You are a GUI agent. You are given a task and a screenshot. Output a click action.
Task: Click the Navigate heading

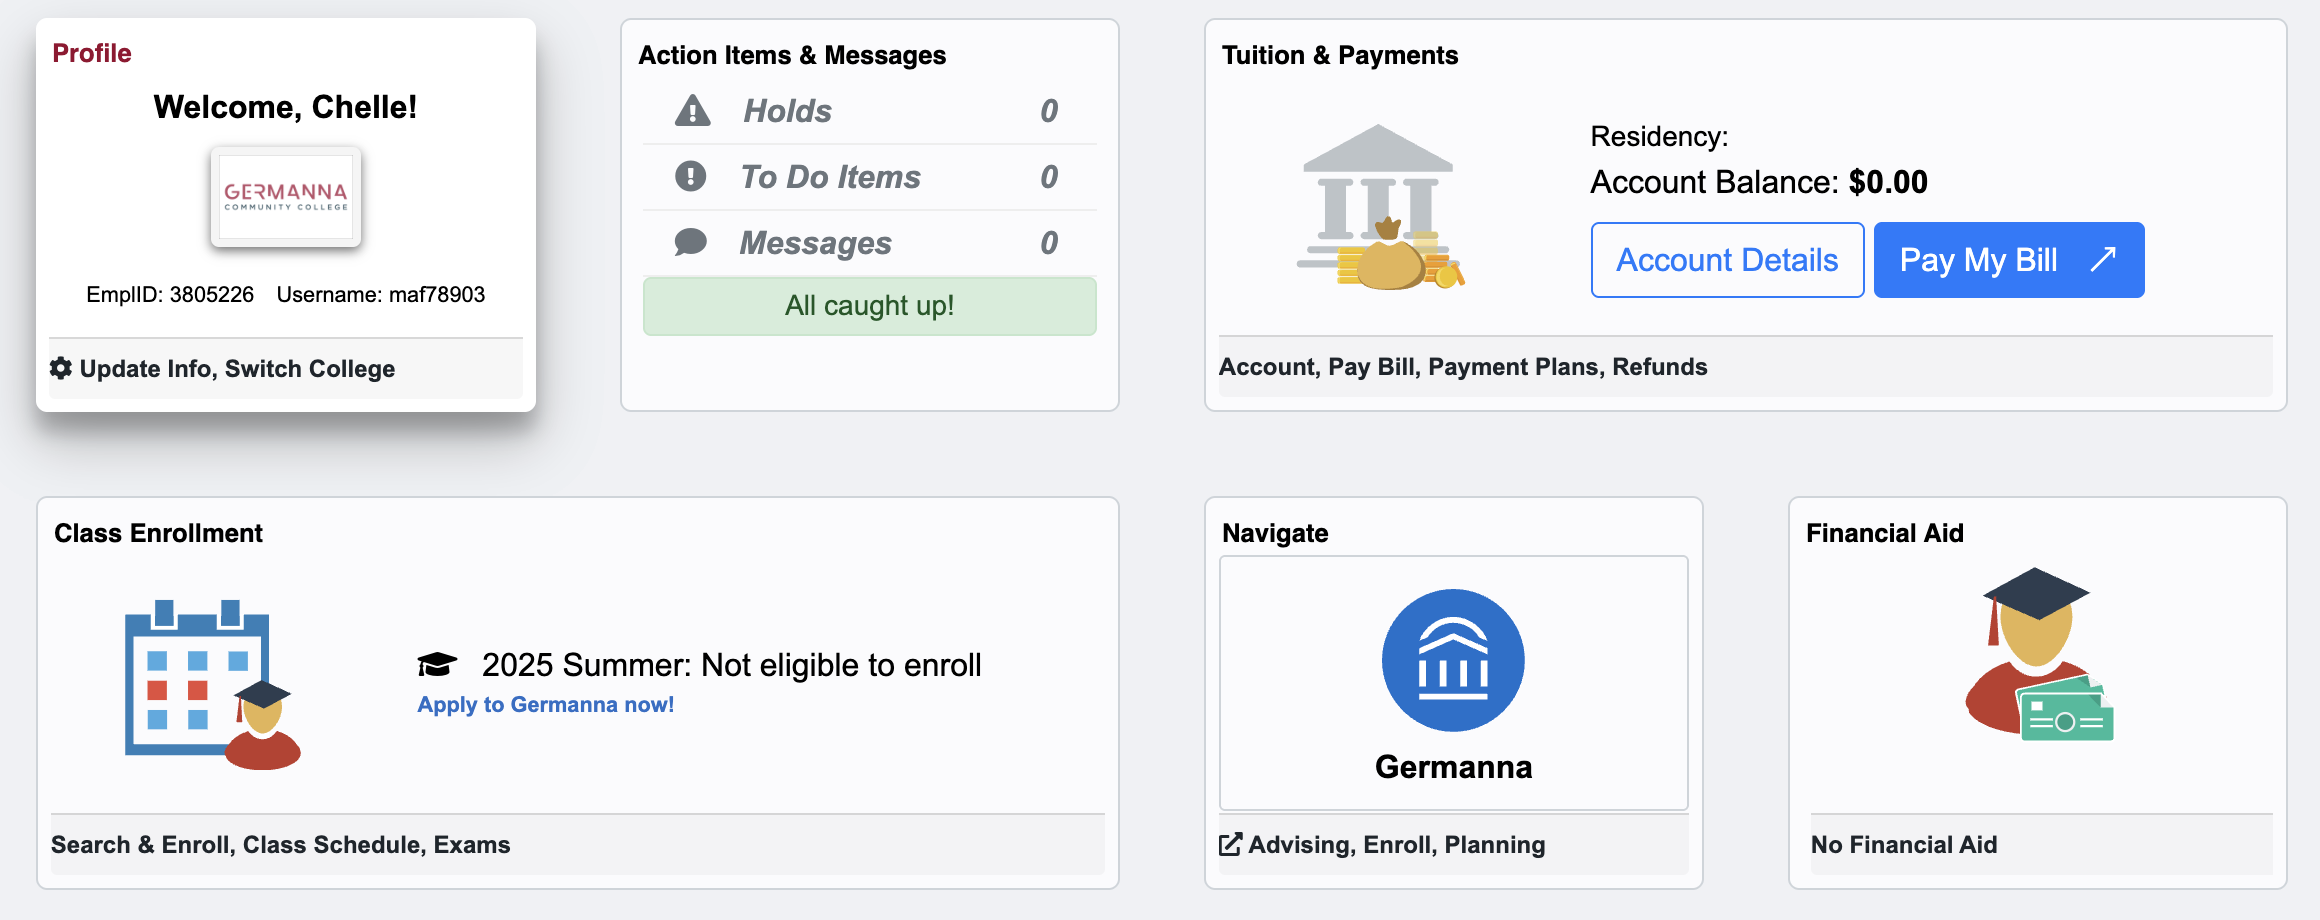1275,533
